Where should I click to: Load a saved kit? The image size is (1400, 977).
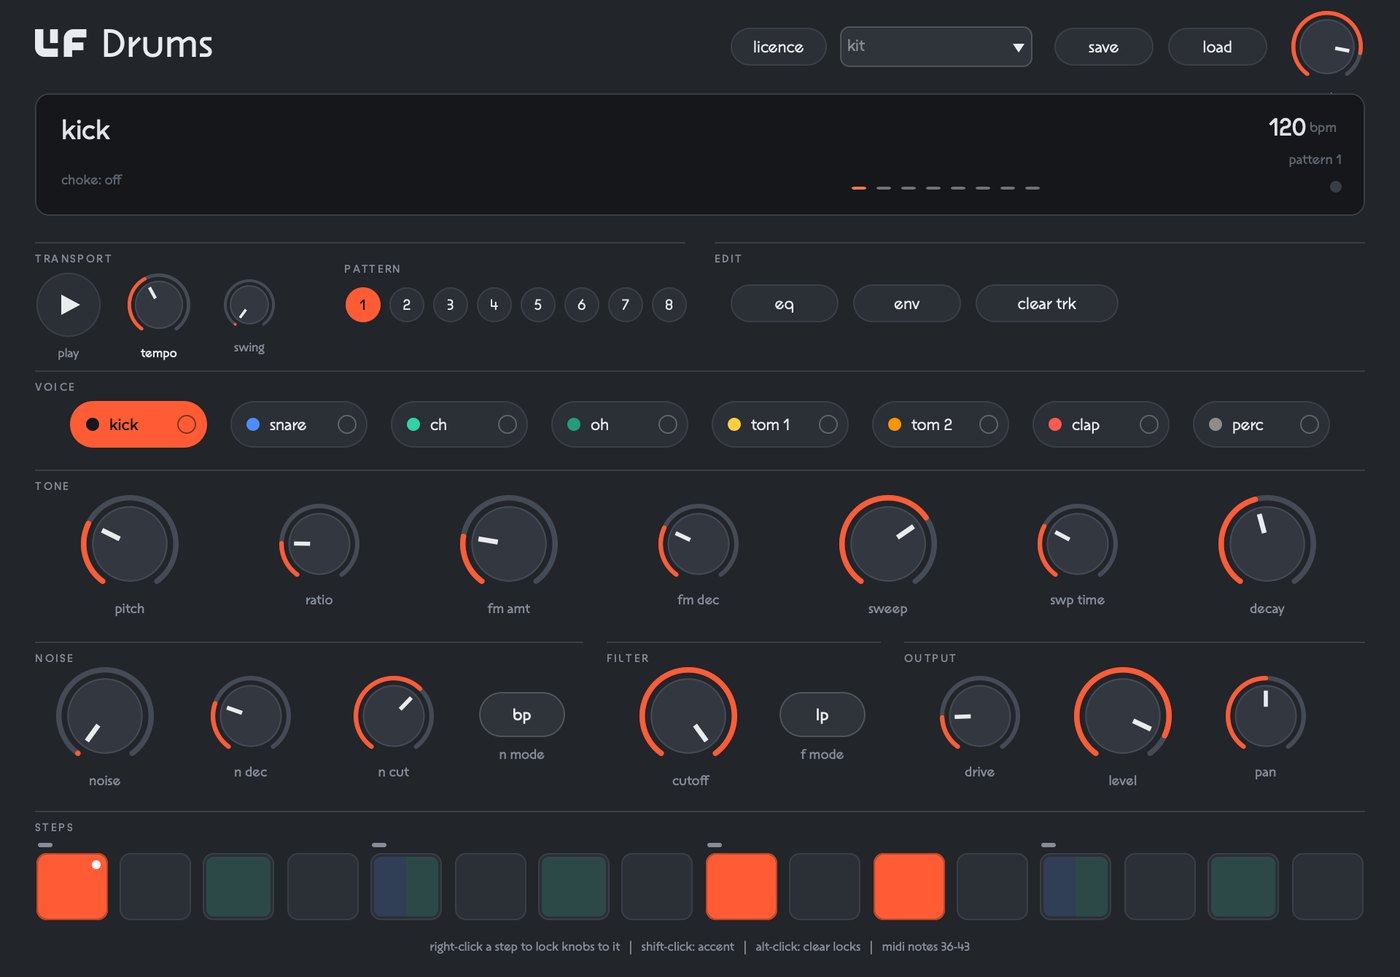(1217, 47)
